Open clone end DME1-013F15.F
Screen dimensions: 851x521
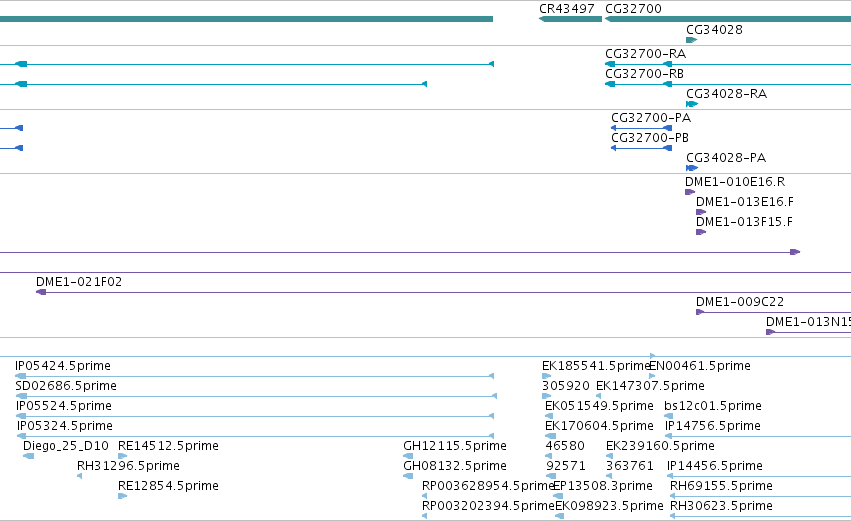[x=744, y=222]
